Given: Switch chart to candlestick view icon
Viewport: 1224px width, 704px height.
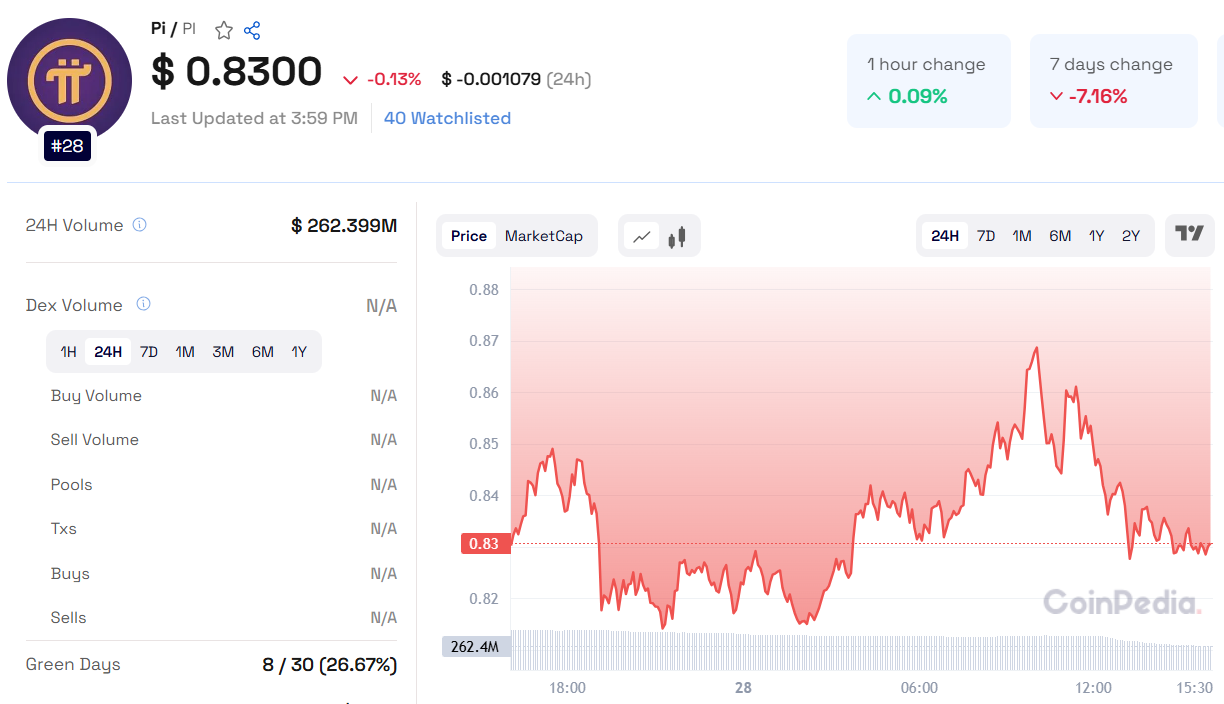Looking at the screenshot, I should [x=674, y=235].
